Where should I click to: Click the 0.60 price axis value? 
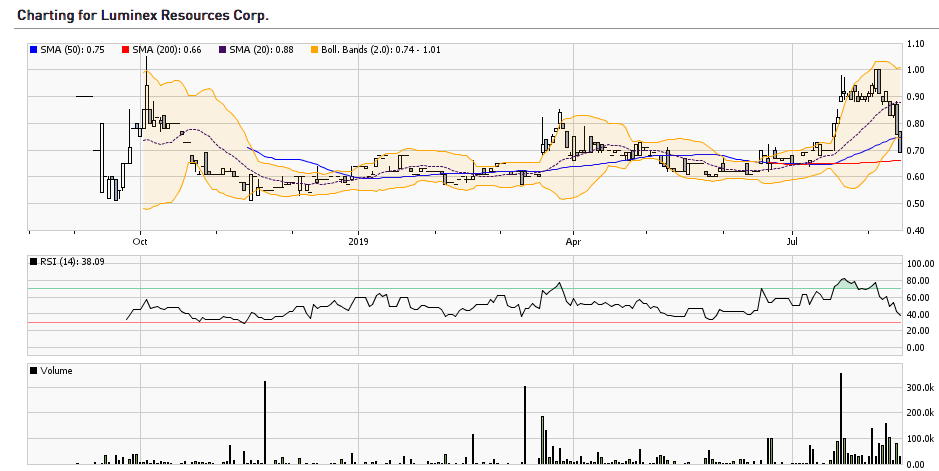[916, 177]
